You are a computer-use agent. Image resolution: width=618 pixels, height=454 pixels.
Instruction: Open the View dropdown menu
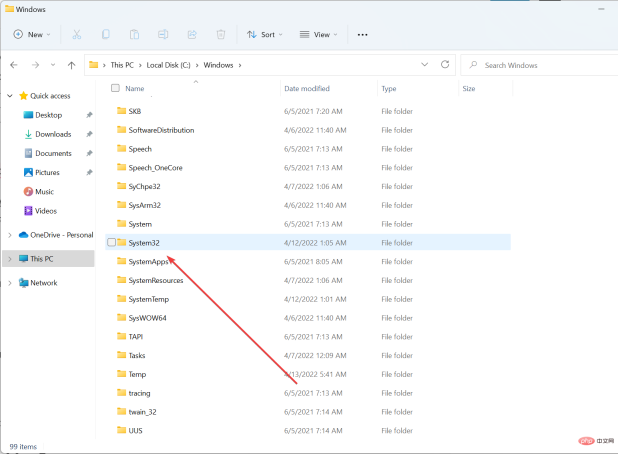point(318,34)
